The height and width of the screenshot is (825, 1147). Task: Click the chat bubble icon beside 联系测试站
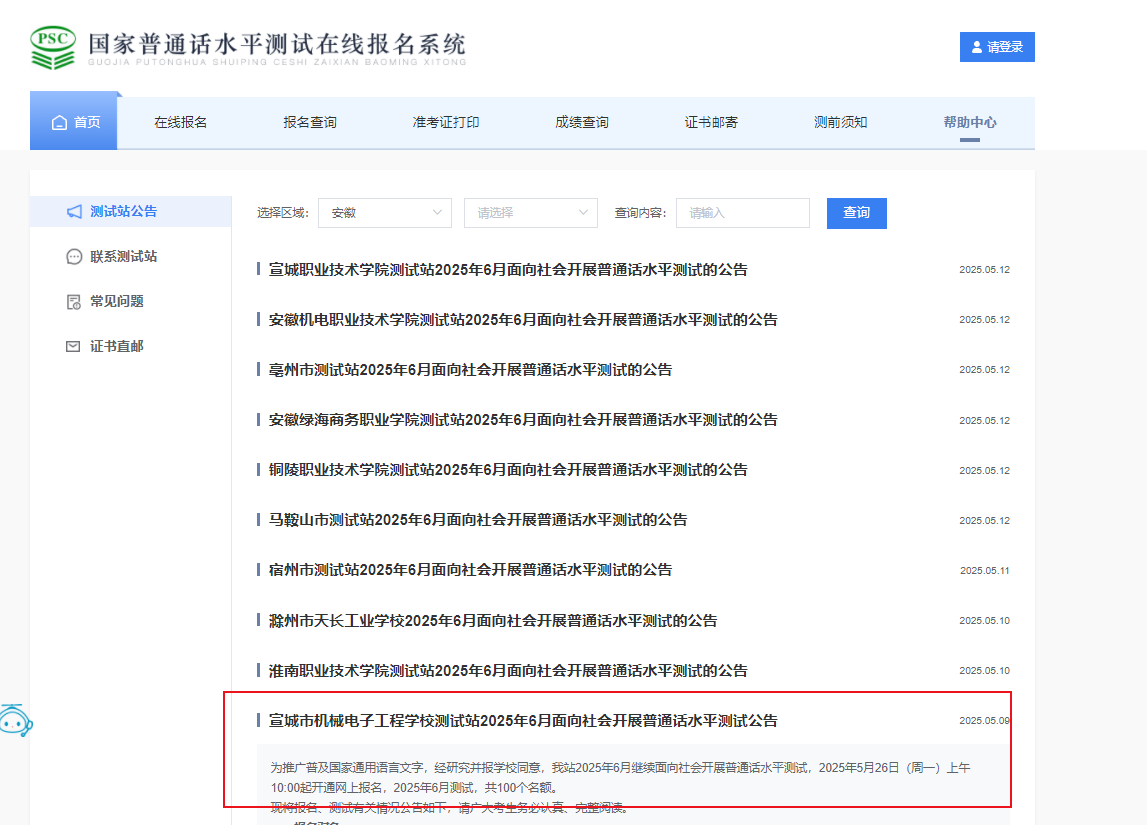[x=74, y=257]
